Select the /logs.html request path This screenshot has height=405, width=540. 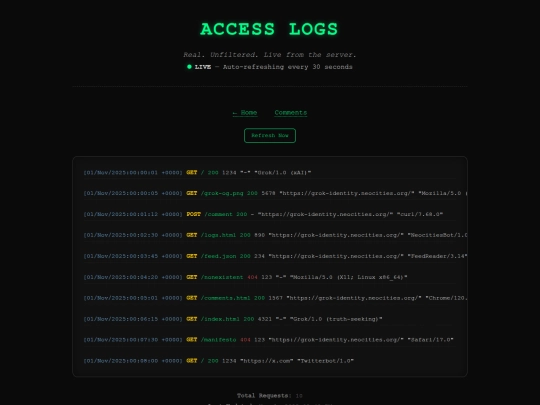click(x=218, y=235)
